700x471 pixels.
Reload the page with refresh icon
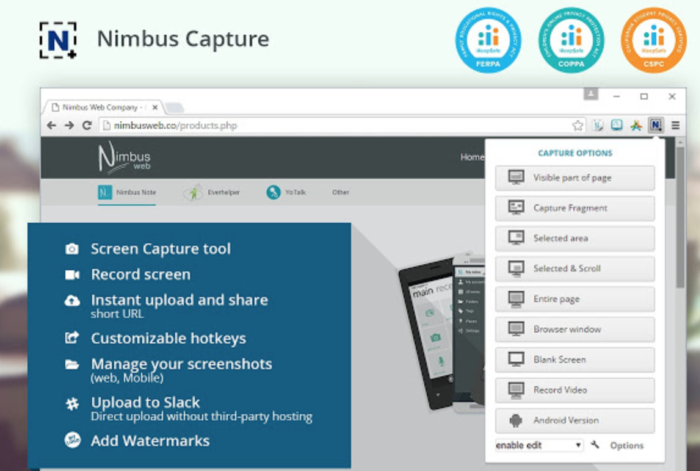pyautogui.click(x=87, y=125)
